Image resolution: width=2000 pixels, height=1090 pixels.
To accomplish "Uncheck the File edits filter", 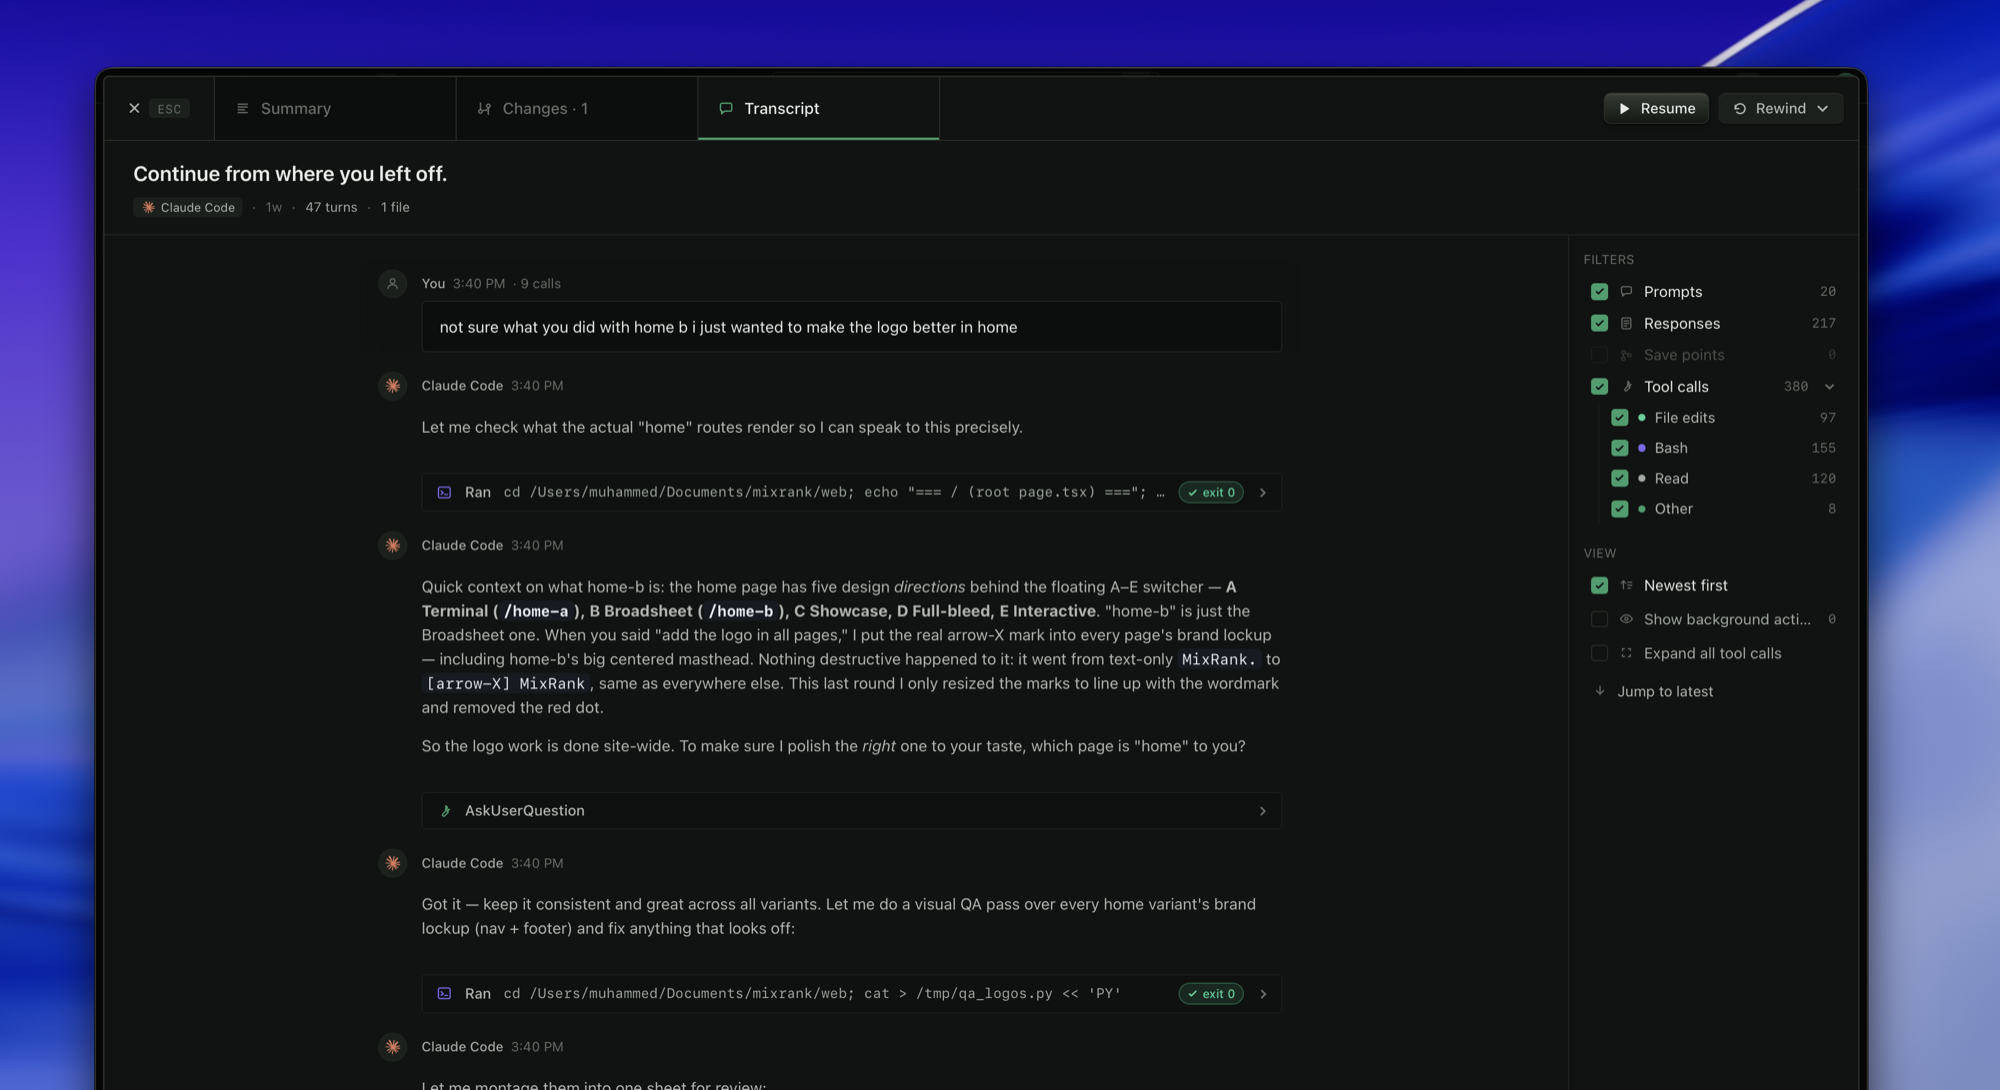I will click(x=1619, y=418).
